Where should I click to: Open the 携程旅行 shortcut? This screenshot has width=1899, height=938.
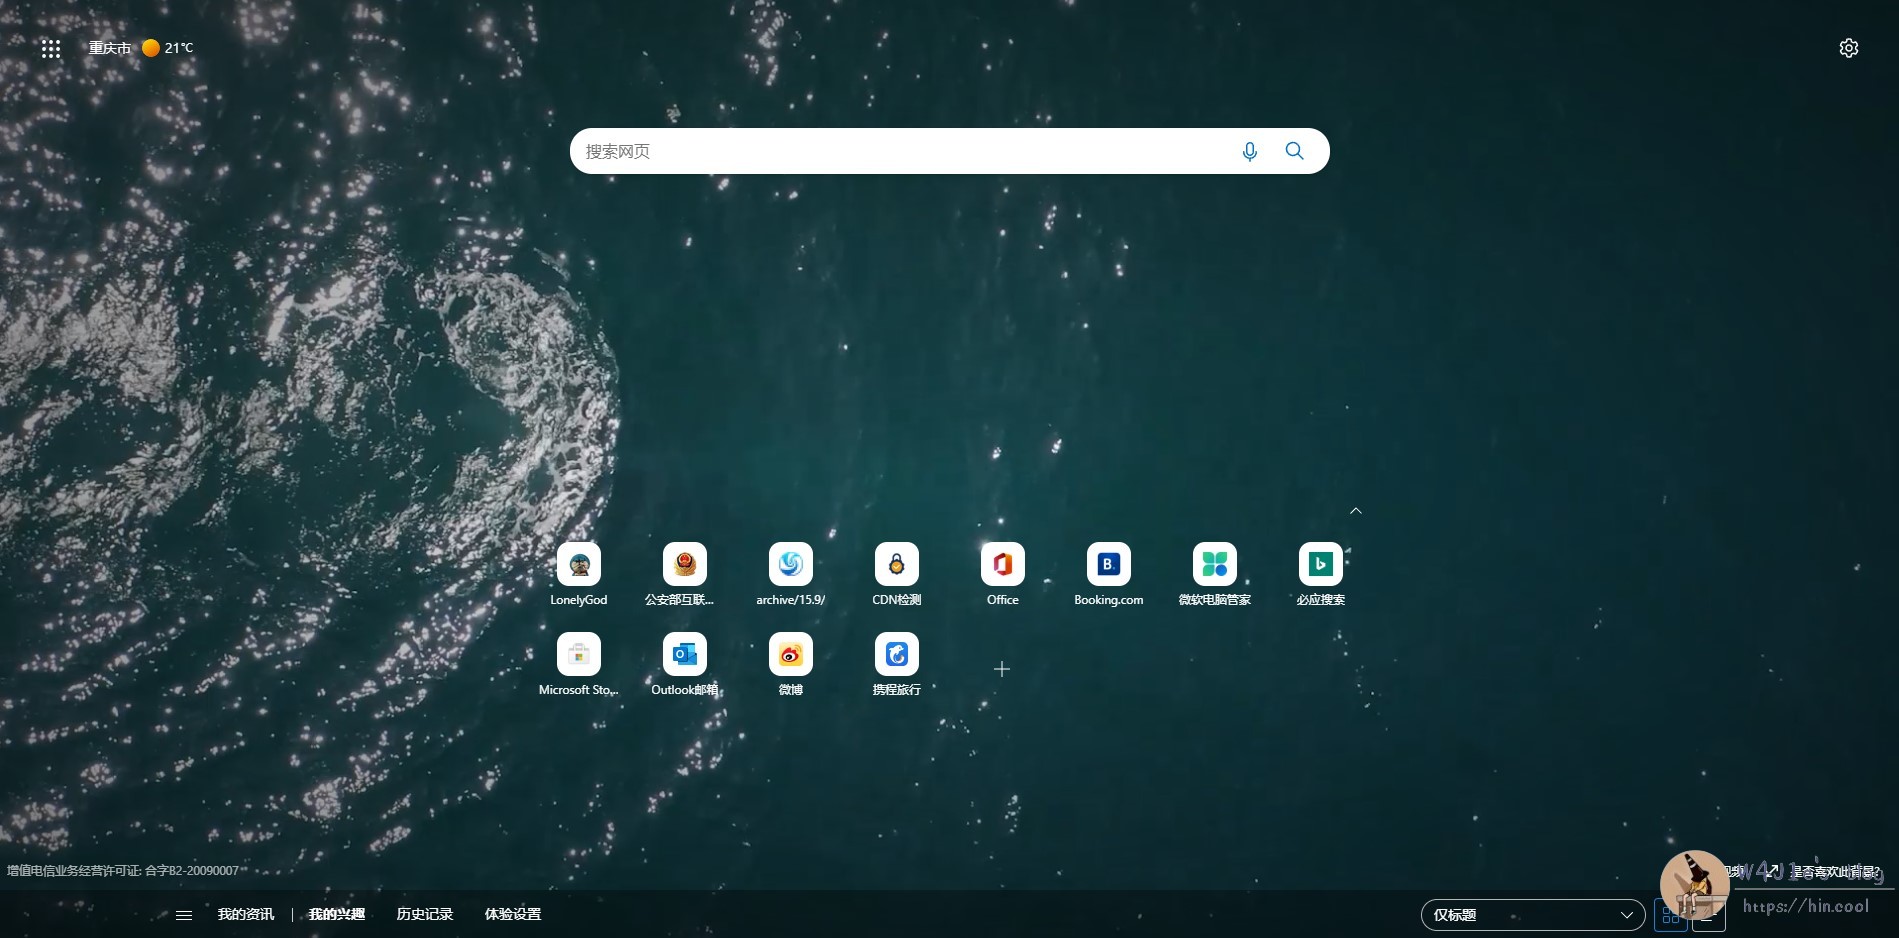click(896, 653)
